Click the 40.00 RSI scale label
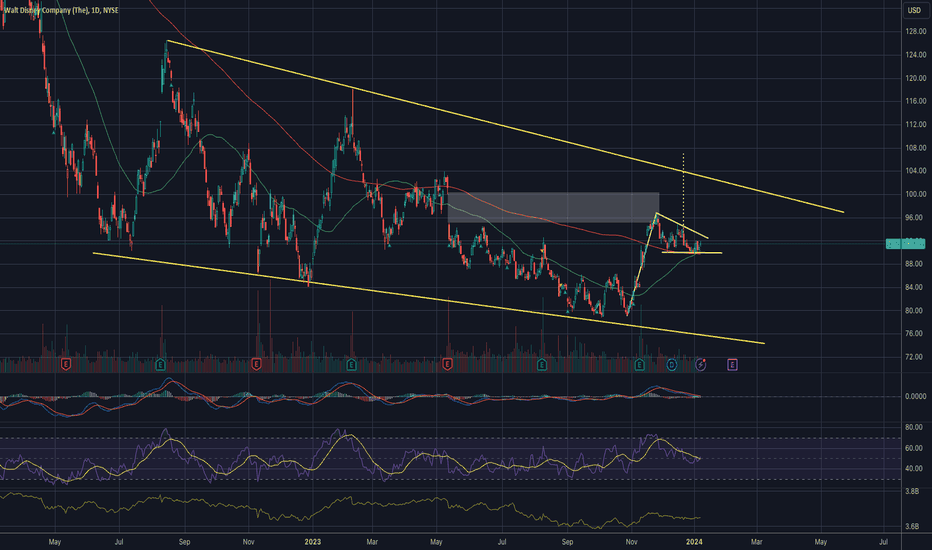The height and width of the screenshot is (550, 932). [914, 469]
